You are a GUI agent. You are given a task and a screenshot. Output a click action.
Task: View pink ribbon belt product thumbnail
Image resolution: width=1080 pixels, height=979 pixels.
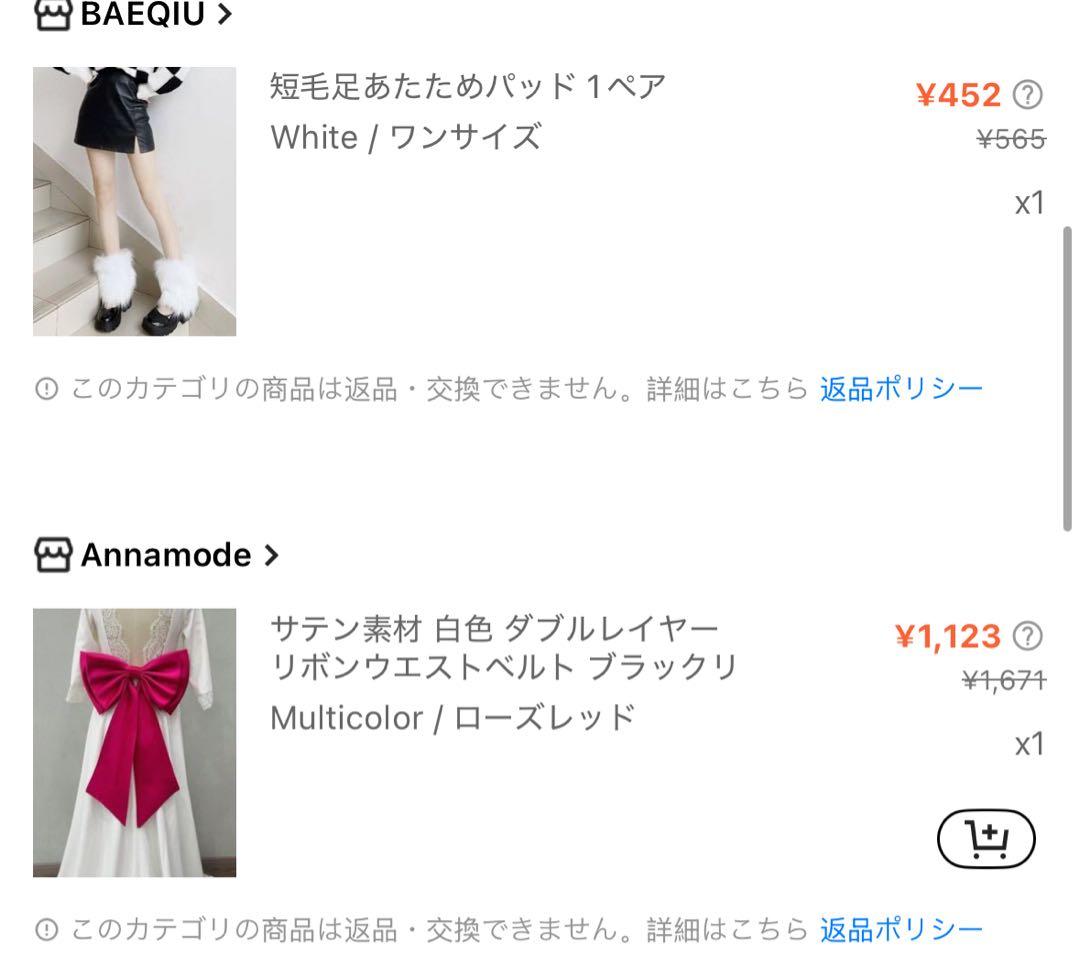pos(134,743)
